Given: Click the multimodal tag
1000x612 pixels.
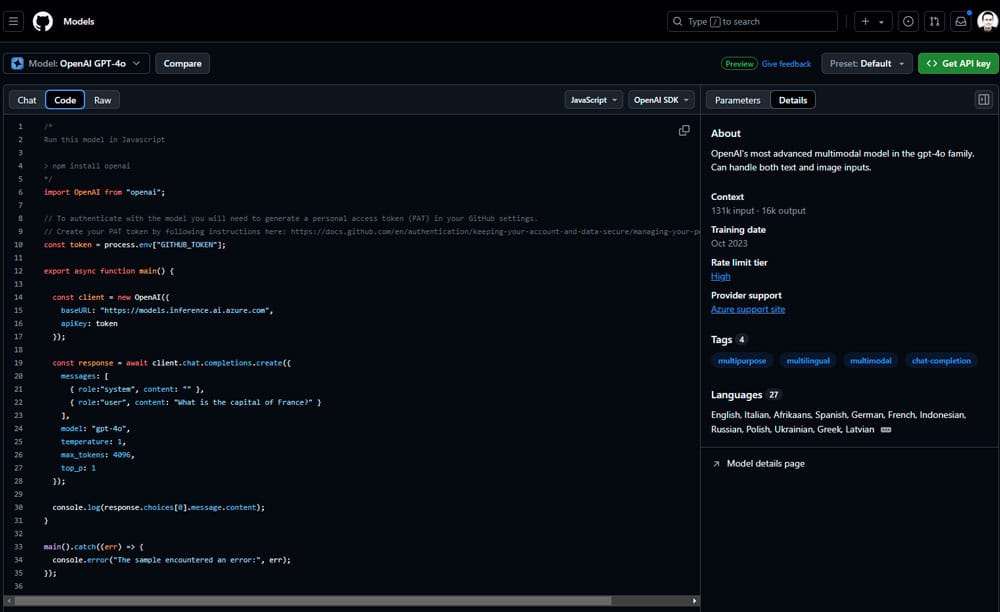Looking at the screenshot, I should pos(871,361).
